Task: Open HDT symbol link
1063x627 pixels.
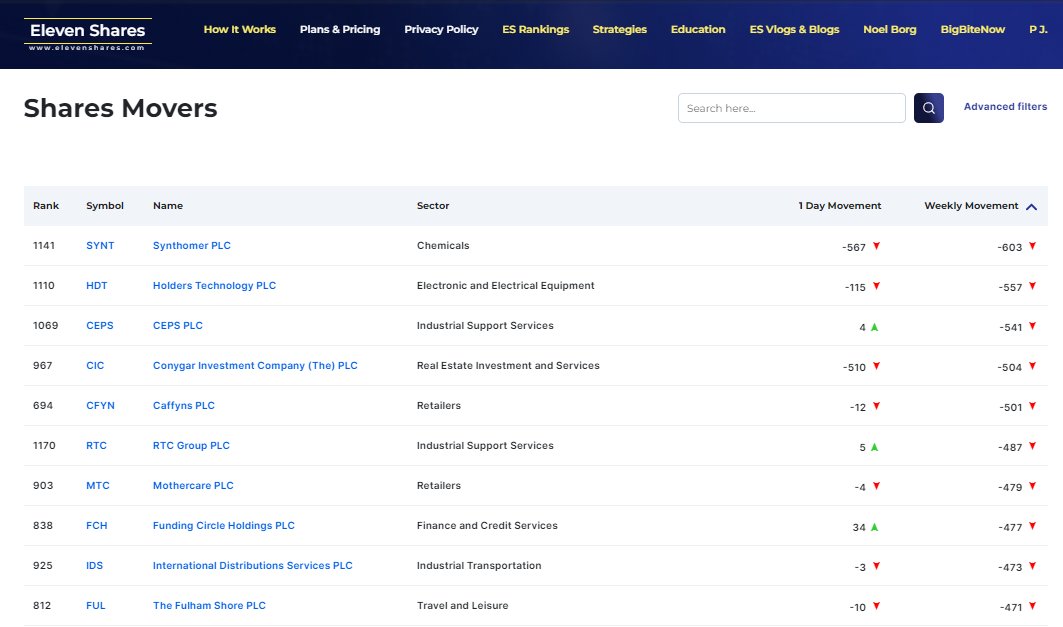Action: tap(96, 285)
